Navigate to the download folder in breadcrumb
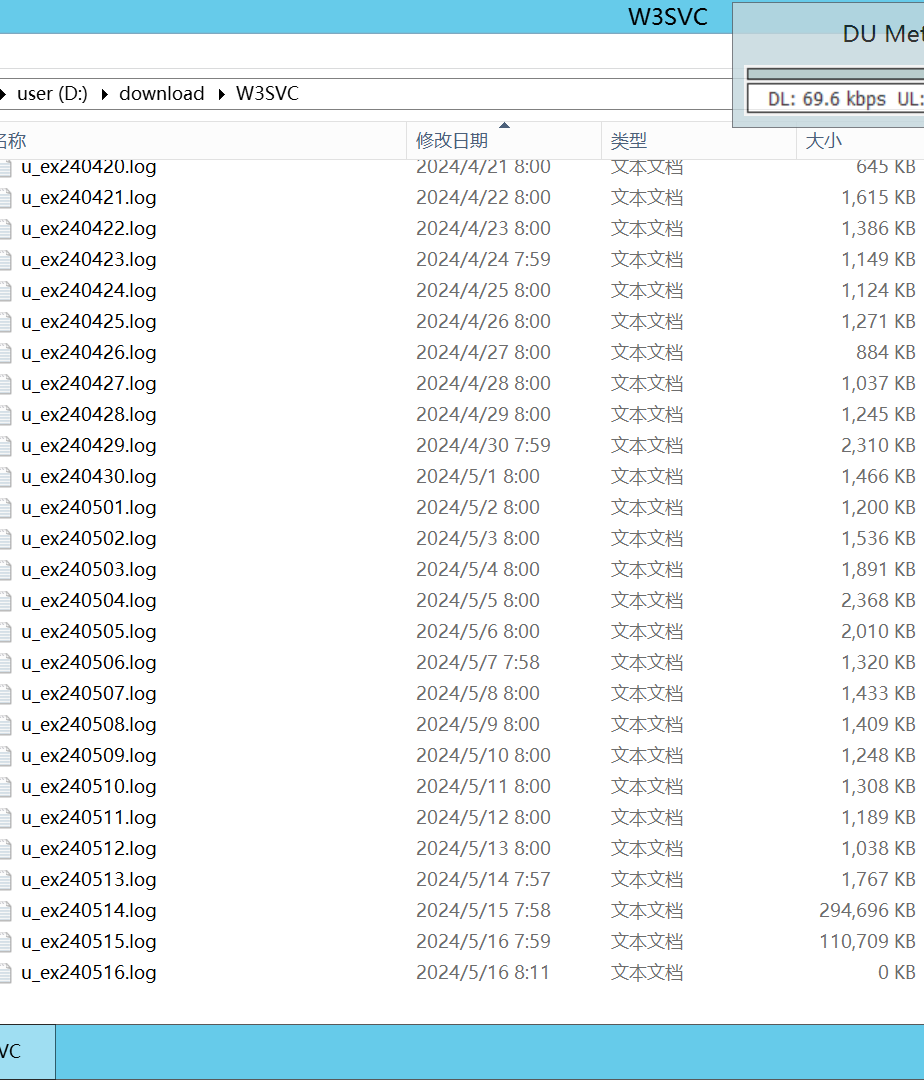This screenshot has width=924, height=1080. click(x=161, y=94)
